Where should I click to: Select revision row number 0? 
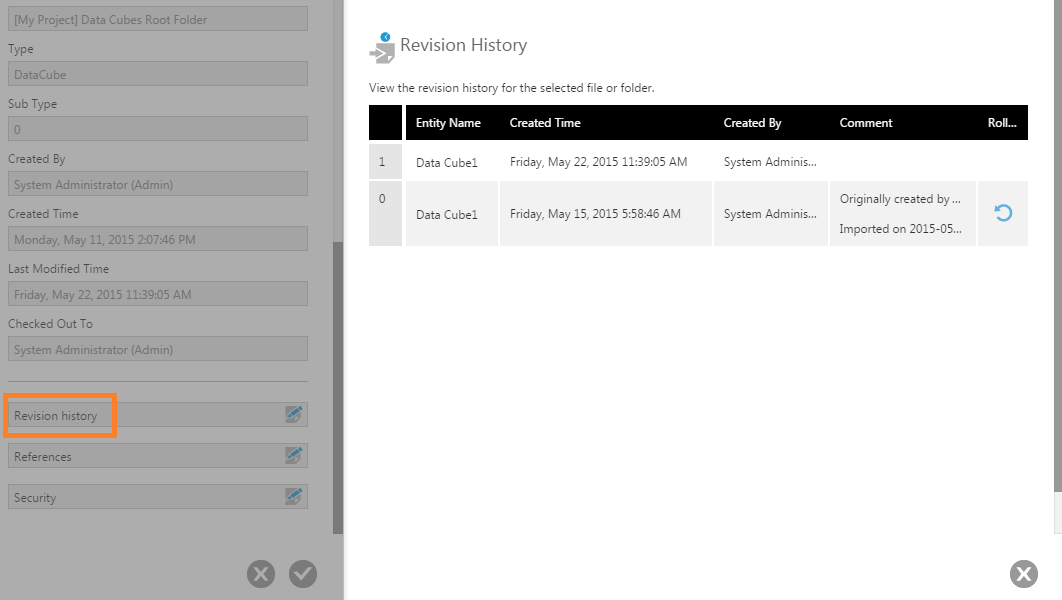[x=385, y=213]
